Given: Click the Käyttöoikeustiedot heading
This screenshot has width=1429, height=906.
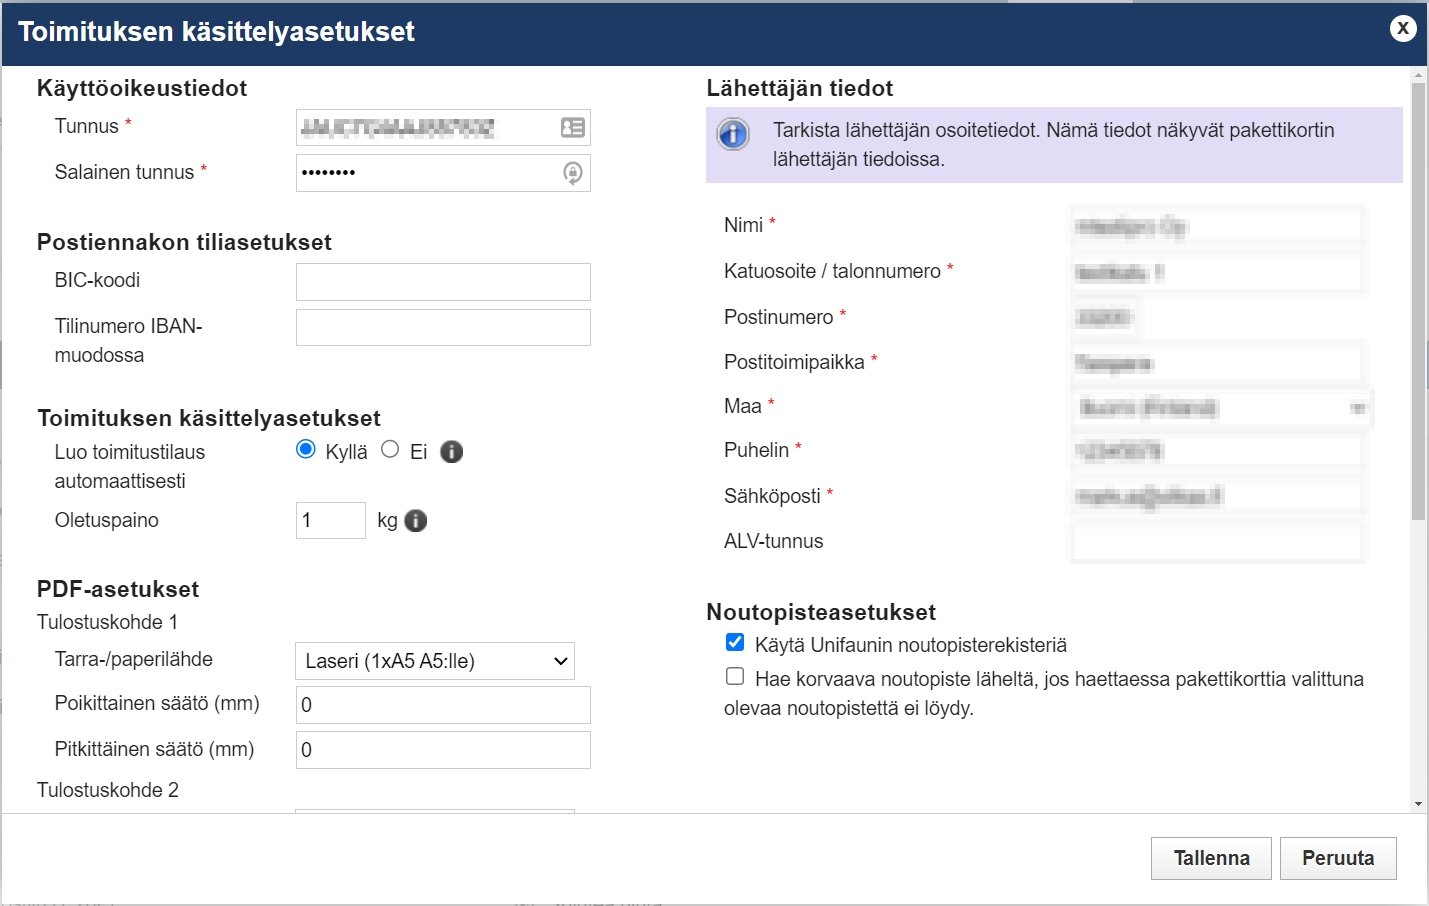Looking at the screenshot, I should click(142, 88).
